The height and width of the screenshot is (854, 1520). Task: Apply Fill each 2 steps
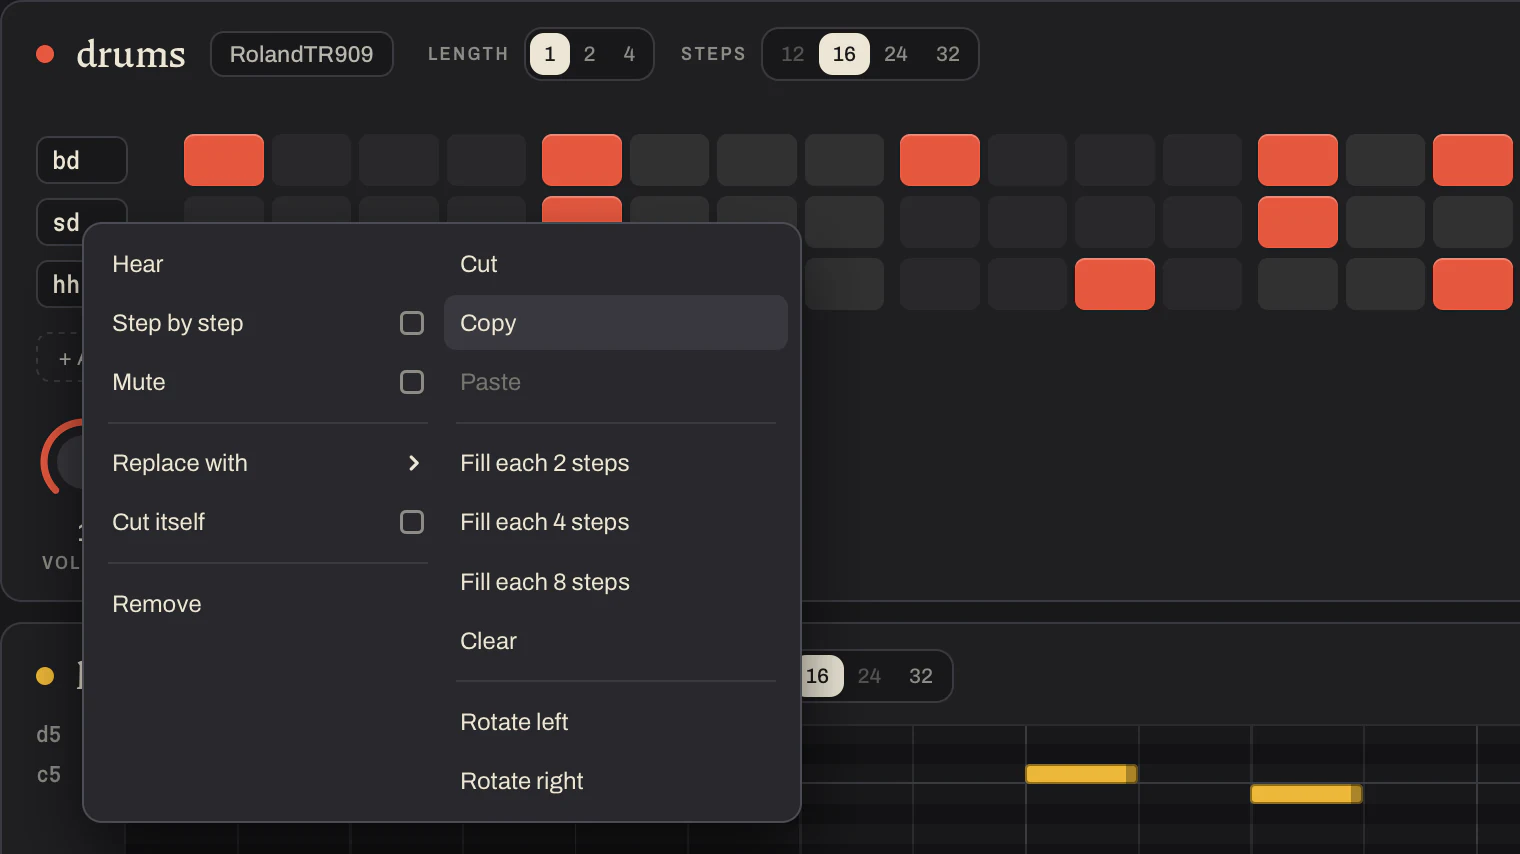(545, 463)
